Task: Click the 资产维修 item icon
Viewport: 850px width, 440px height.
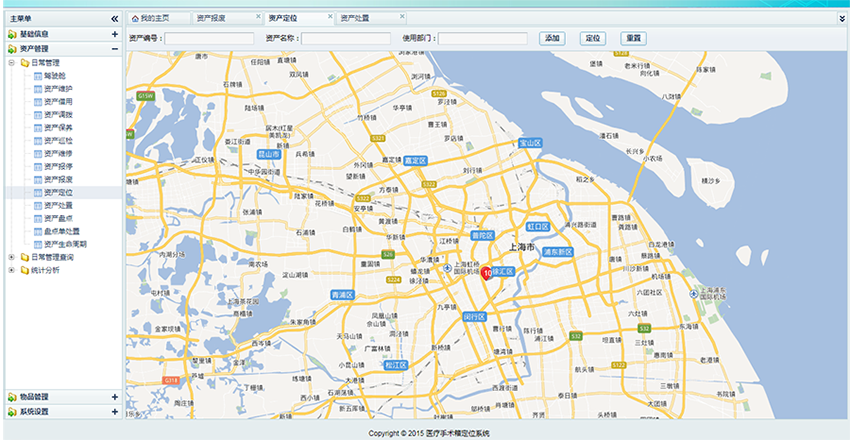Action: coord(37,154)
